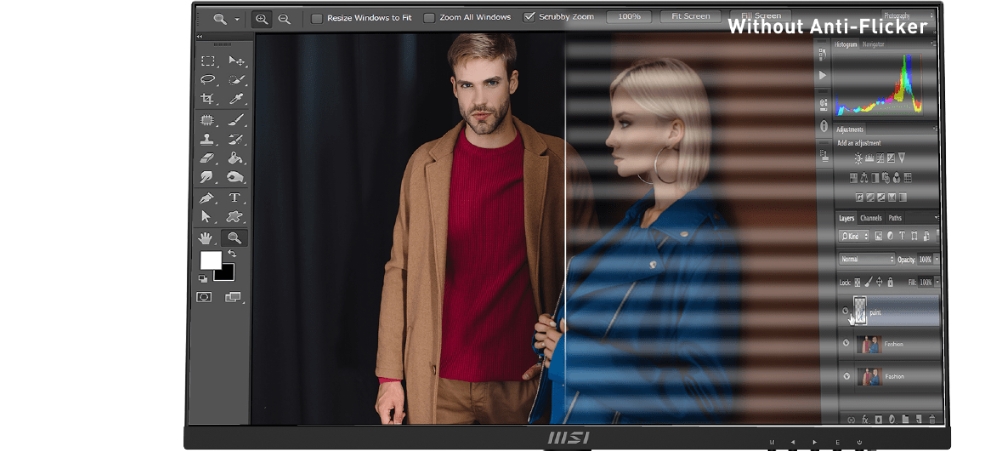Activate the Hand tool
This screenshot has height=451, width=1008.
tap(207, 238)
